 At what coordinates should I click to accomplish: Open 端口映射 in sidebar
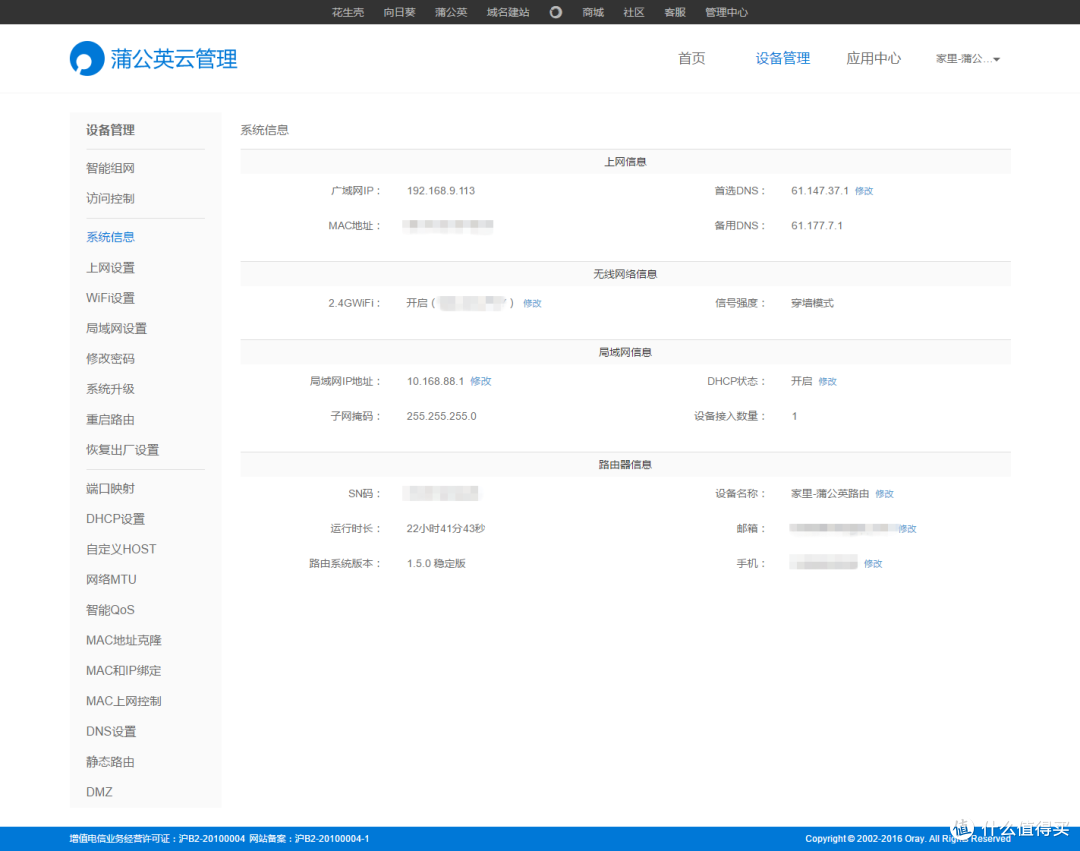pyautogui.click(x=110, y=489)
